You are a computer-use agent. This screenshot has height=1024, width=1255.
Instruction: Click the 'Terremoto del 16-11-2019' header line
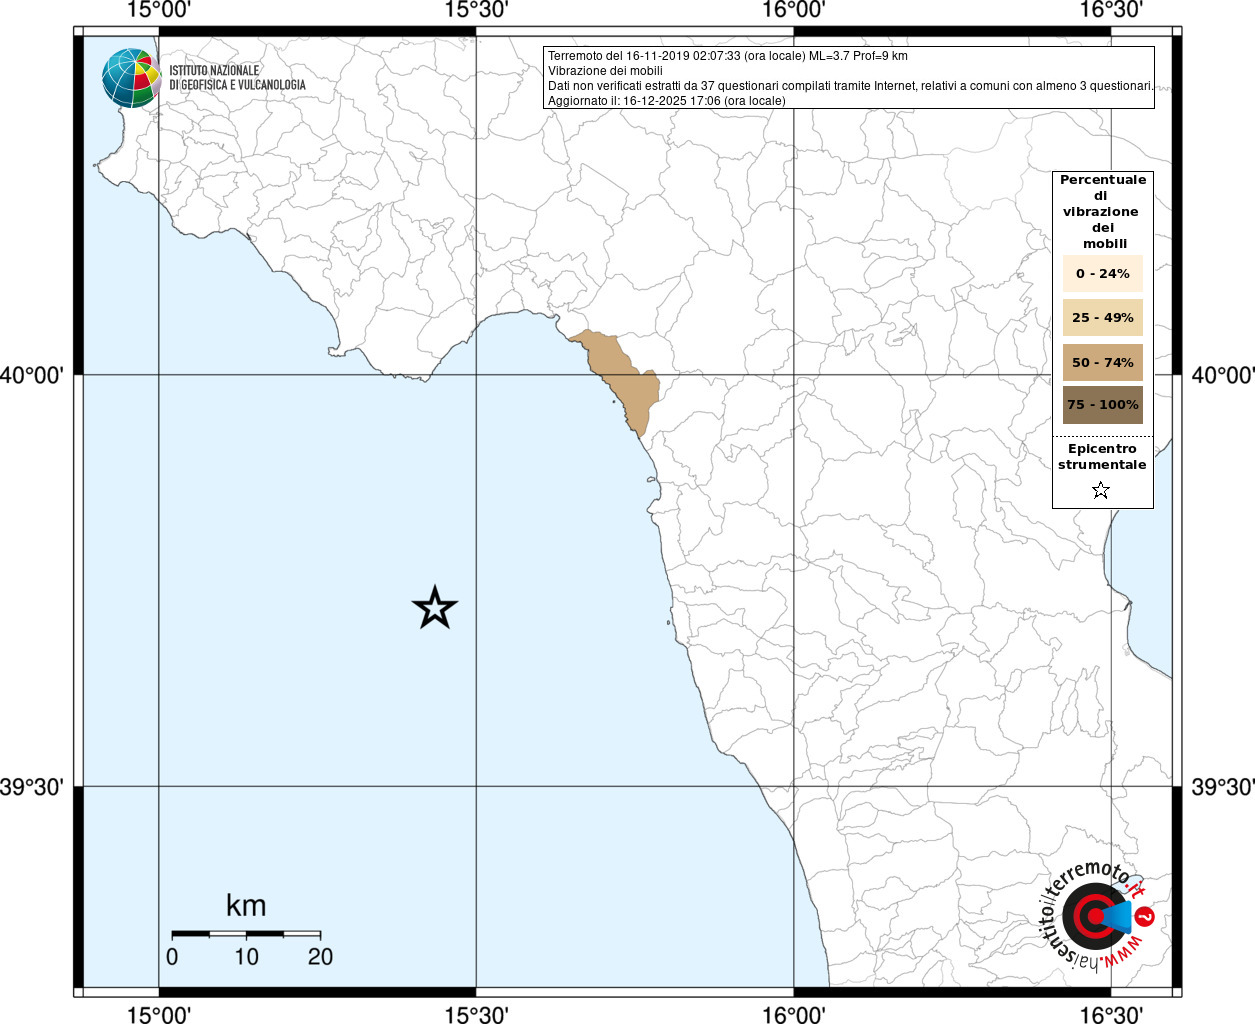[728, 56]
